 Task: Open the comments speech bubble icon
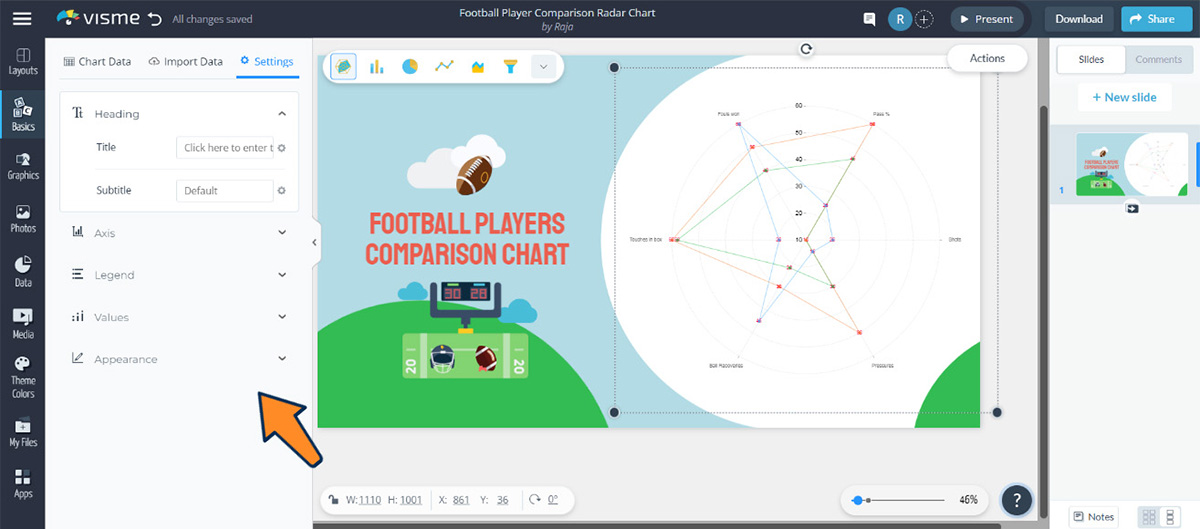click(x=870, y=19)
